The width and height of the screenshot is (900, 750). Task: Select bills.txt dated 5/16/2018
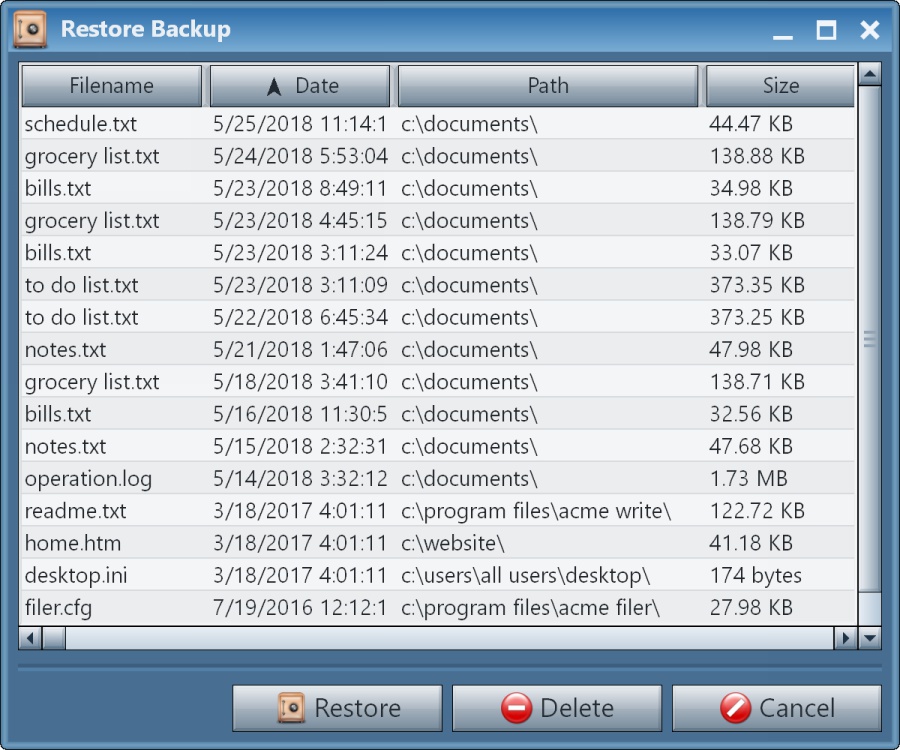[437, 414]
